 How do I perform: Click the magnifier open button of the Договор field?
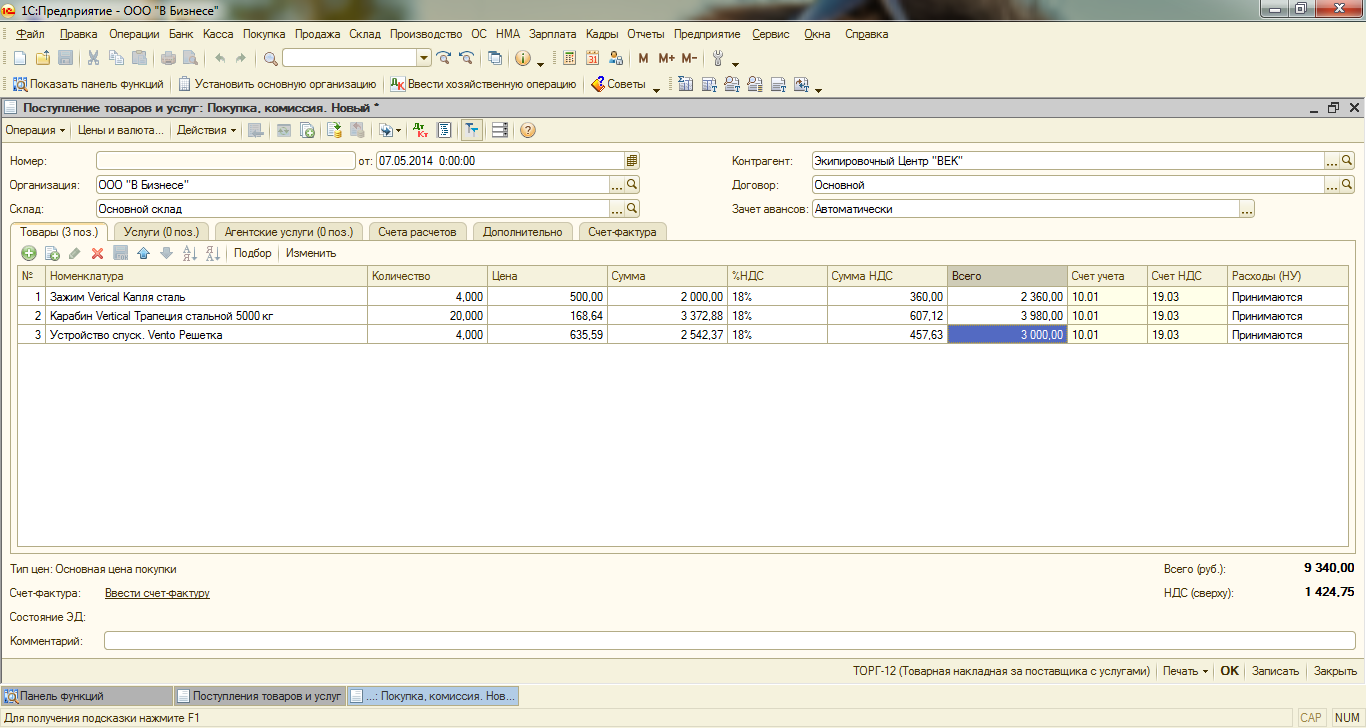coord(1347,185)
